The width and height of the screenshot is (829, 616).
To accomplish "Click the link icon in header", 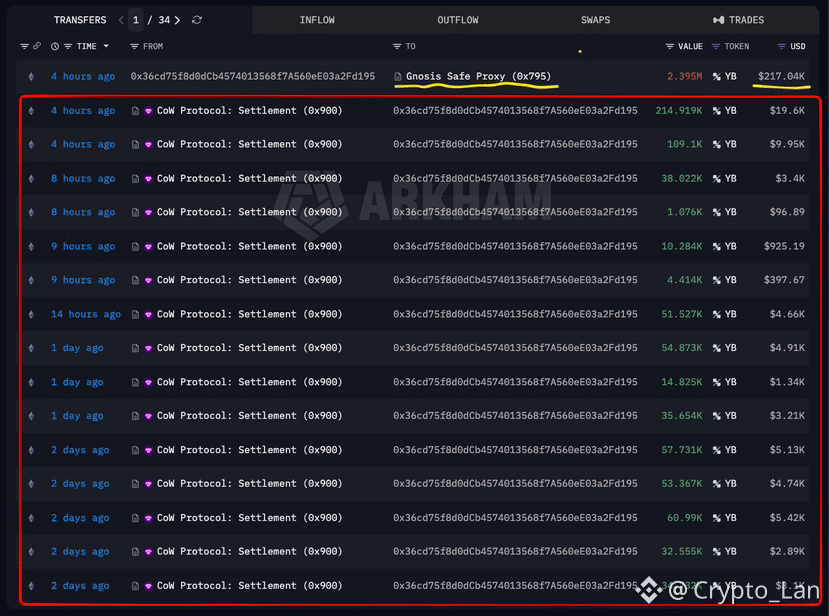I will tap(36, 46).
